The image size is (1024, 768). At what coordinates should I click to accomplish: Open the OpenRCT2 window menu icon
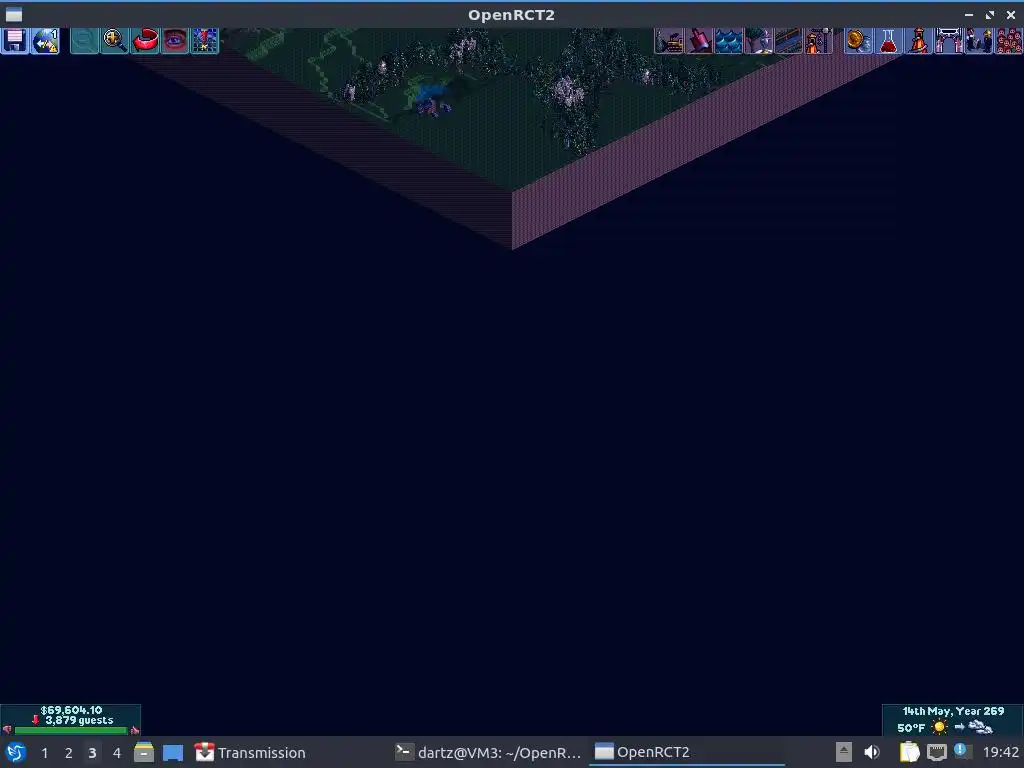pyautogui.click(x=14, y=14)
